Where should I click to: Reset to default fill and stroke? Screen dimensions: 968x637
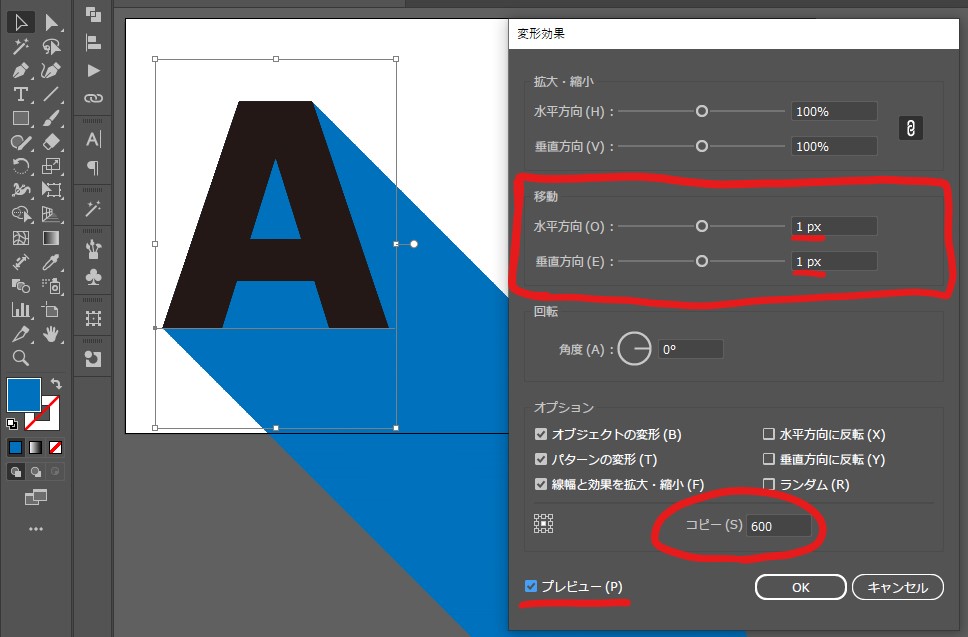[x=11, y=423]
